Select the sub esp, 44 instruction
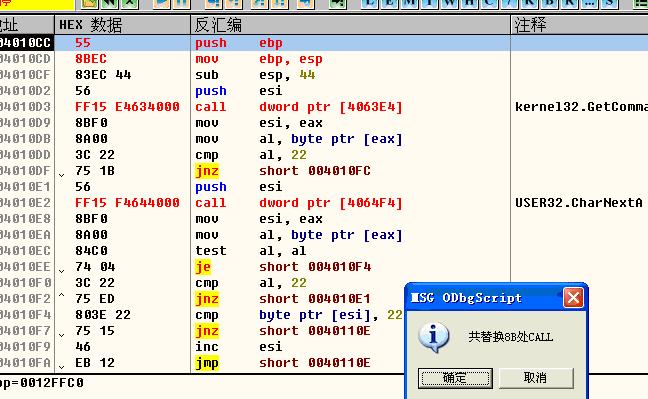 coord(255,75)
